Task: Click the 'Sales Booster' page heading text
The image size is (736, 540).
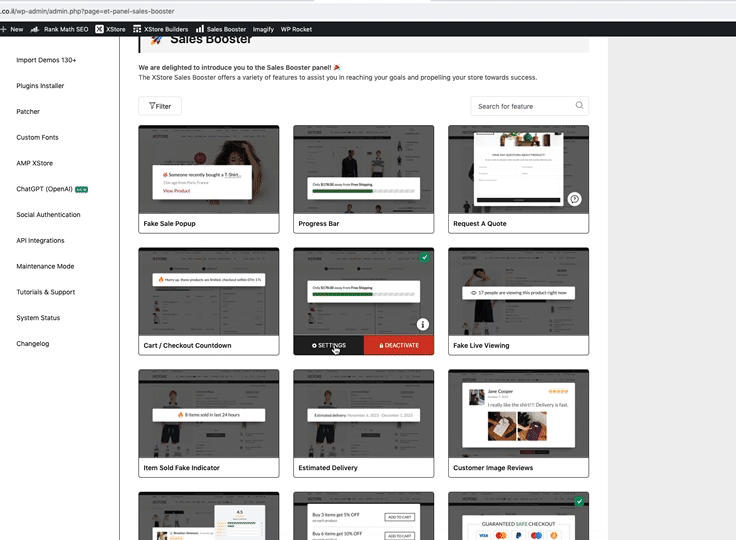Action: coord(211,39)
